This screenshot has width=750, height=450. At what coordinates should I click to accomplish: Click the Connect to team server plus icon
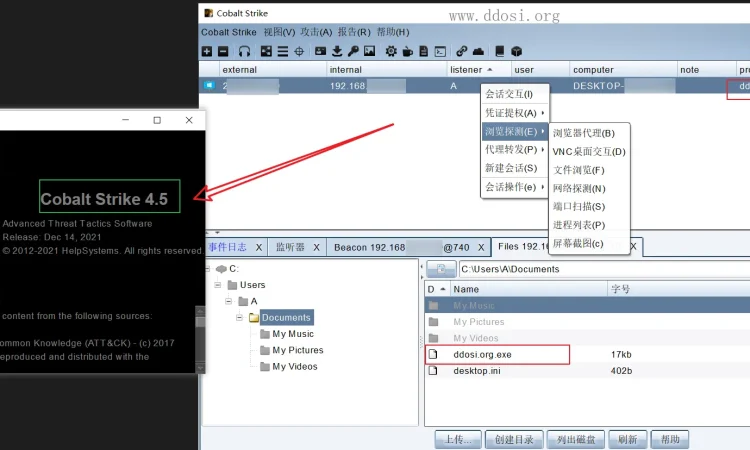[x=207, y=51]
